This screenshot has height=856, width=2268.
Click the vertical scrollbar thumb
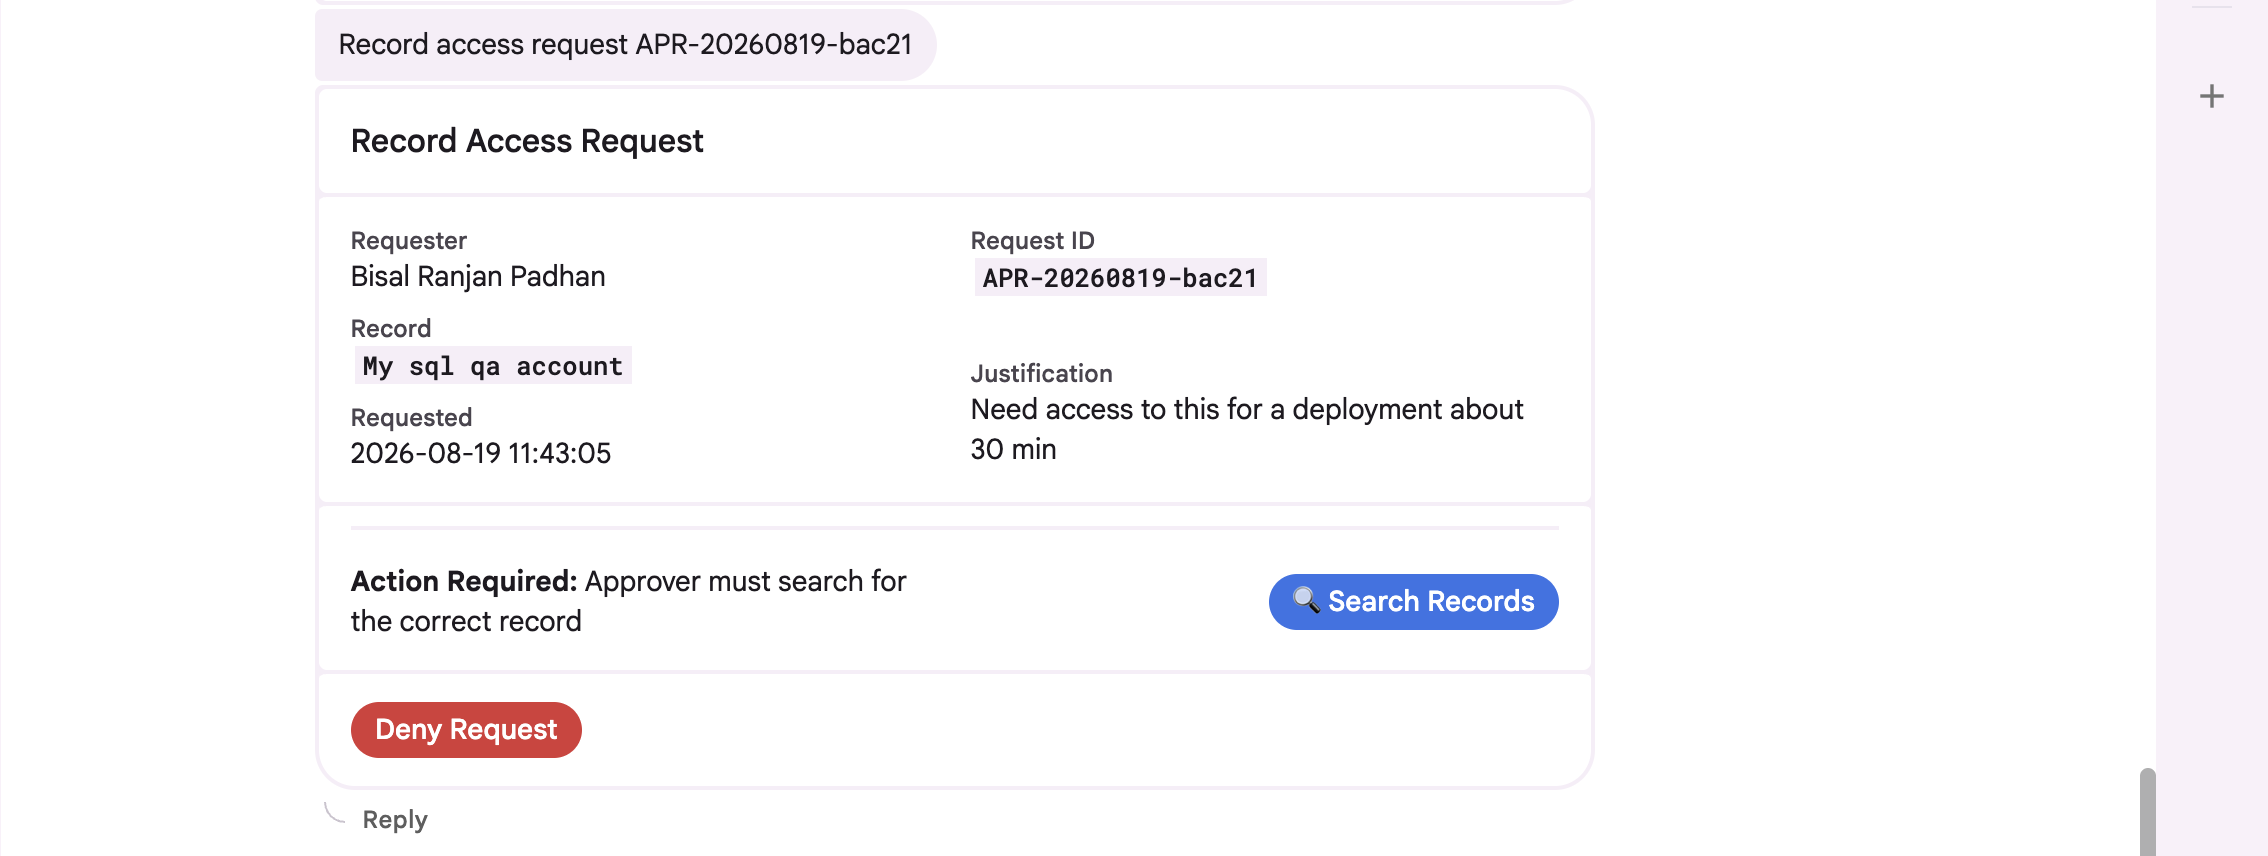(2147, 812)
